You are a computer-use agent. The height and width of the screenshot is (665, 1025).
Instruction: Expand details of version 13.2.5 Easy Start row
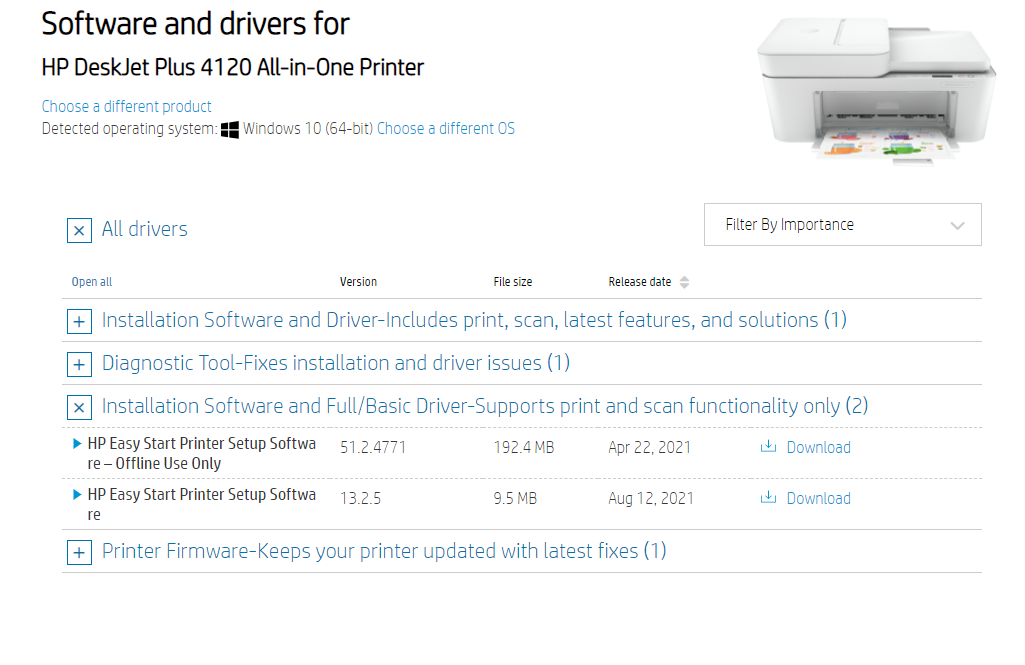[76, 494]
